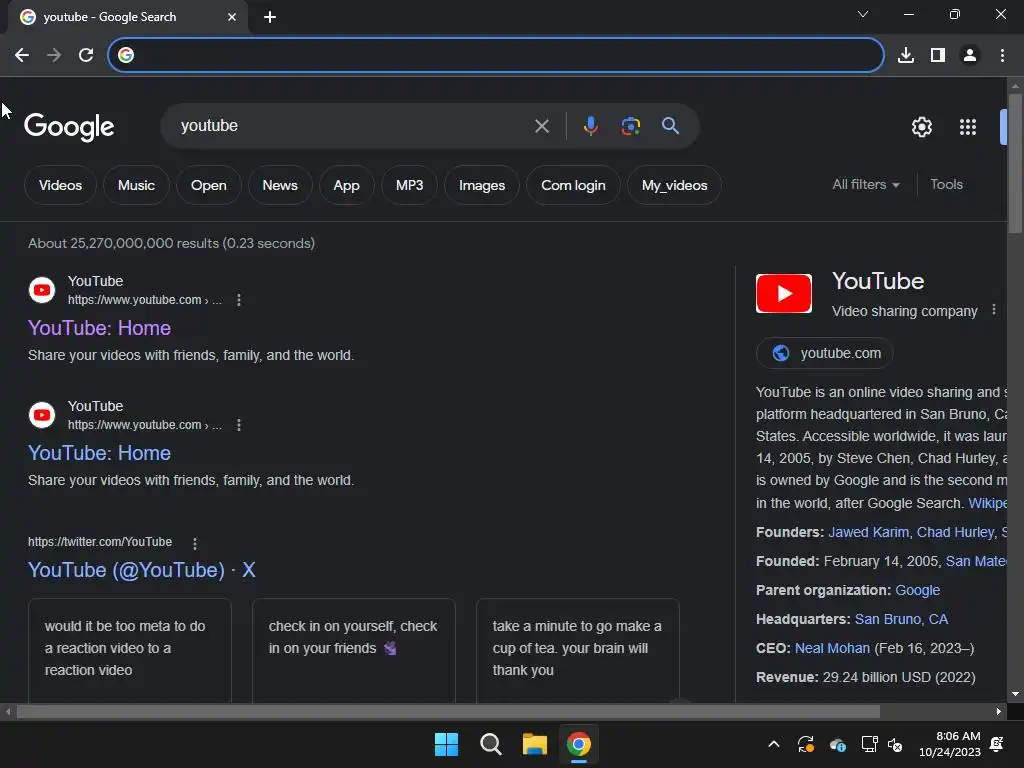
Task: Open the Jawed Karim founder link
Action: pos(868,532)
